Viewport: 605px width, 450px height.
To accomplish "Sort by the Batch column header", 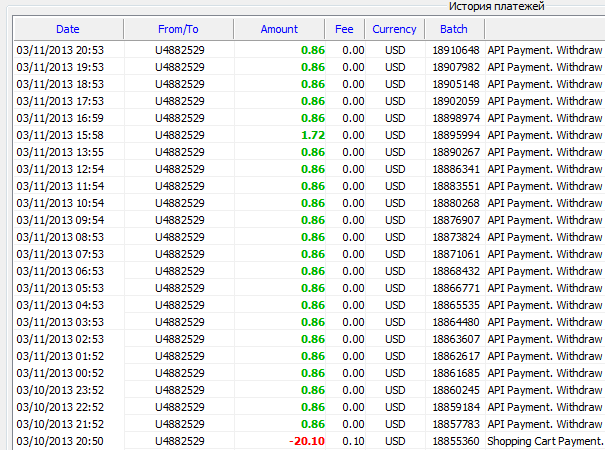I will [452, 29].
